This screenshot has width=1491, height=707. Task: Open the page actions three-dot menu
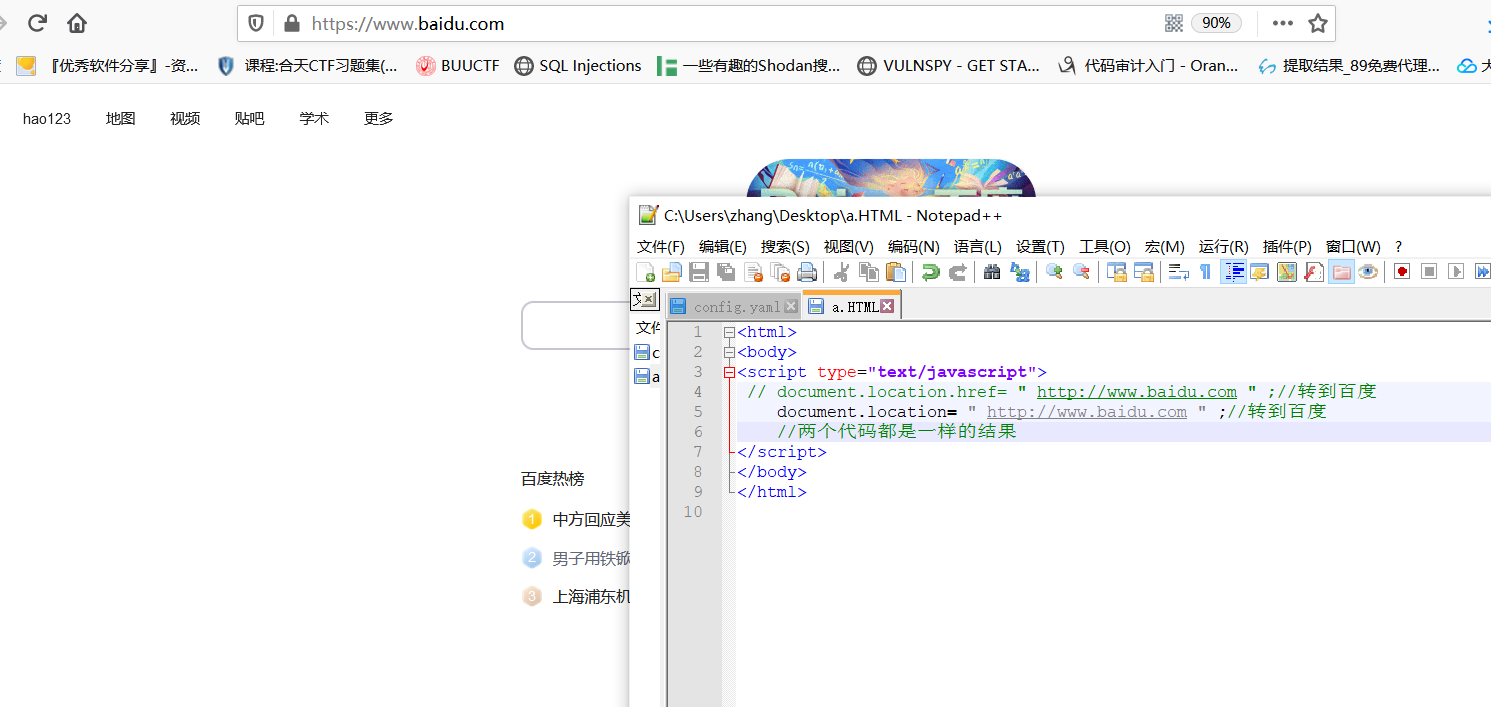1283,23
